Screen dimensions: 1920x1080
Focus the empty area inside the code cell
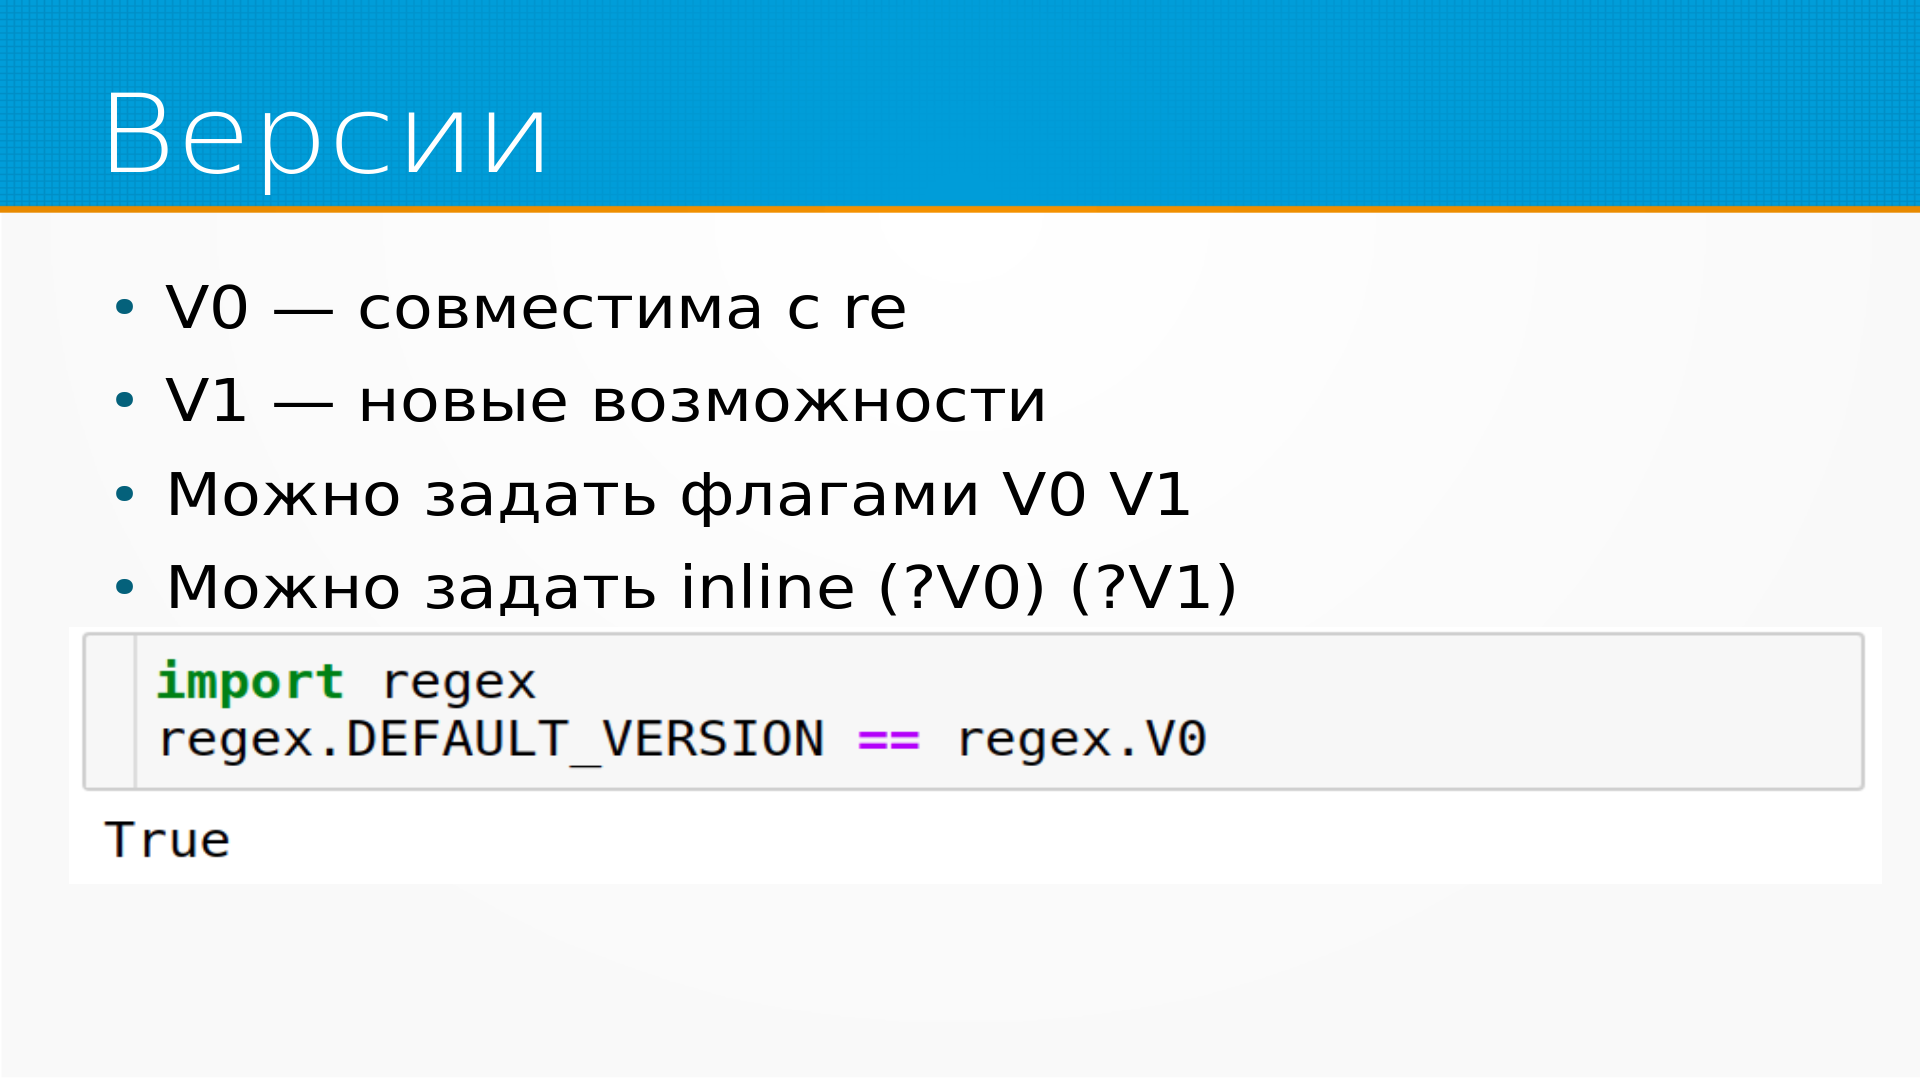[1500, 710]
